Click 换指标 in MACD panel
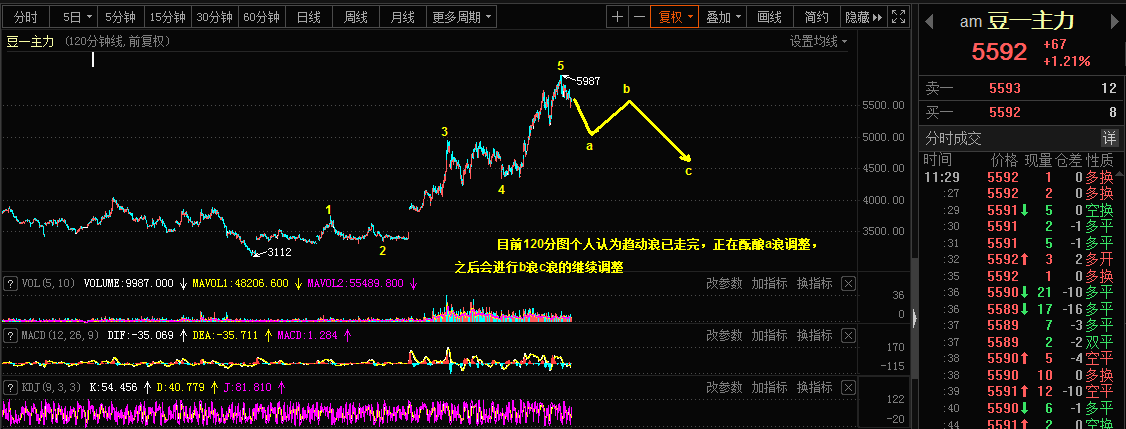The width and height of the screenshot is (1126, 429). [x=814, y=335]
